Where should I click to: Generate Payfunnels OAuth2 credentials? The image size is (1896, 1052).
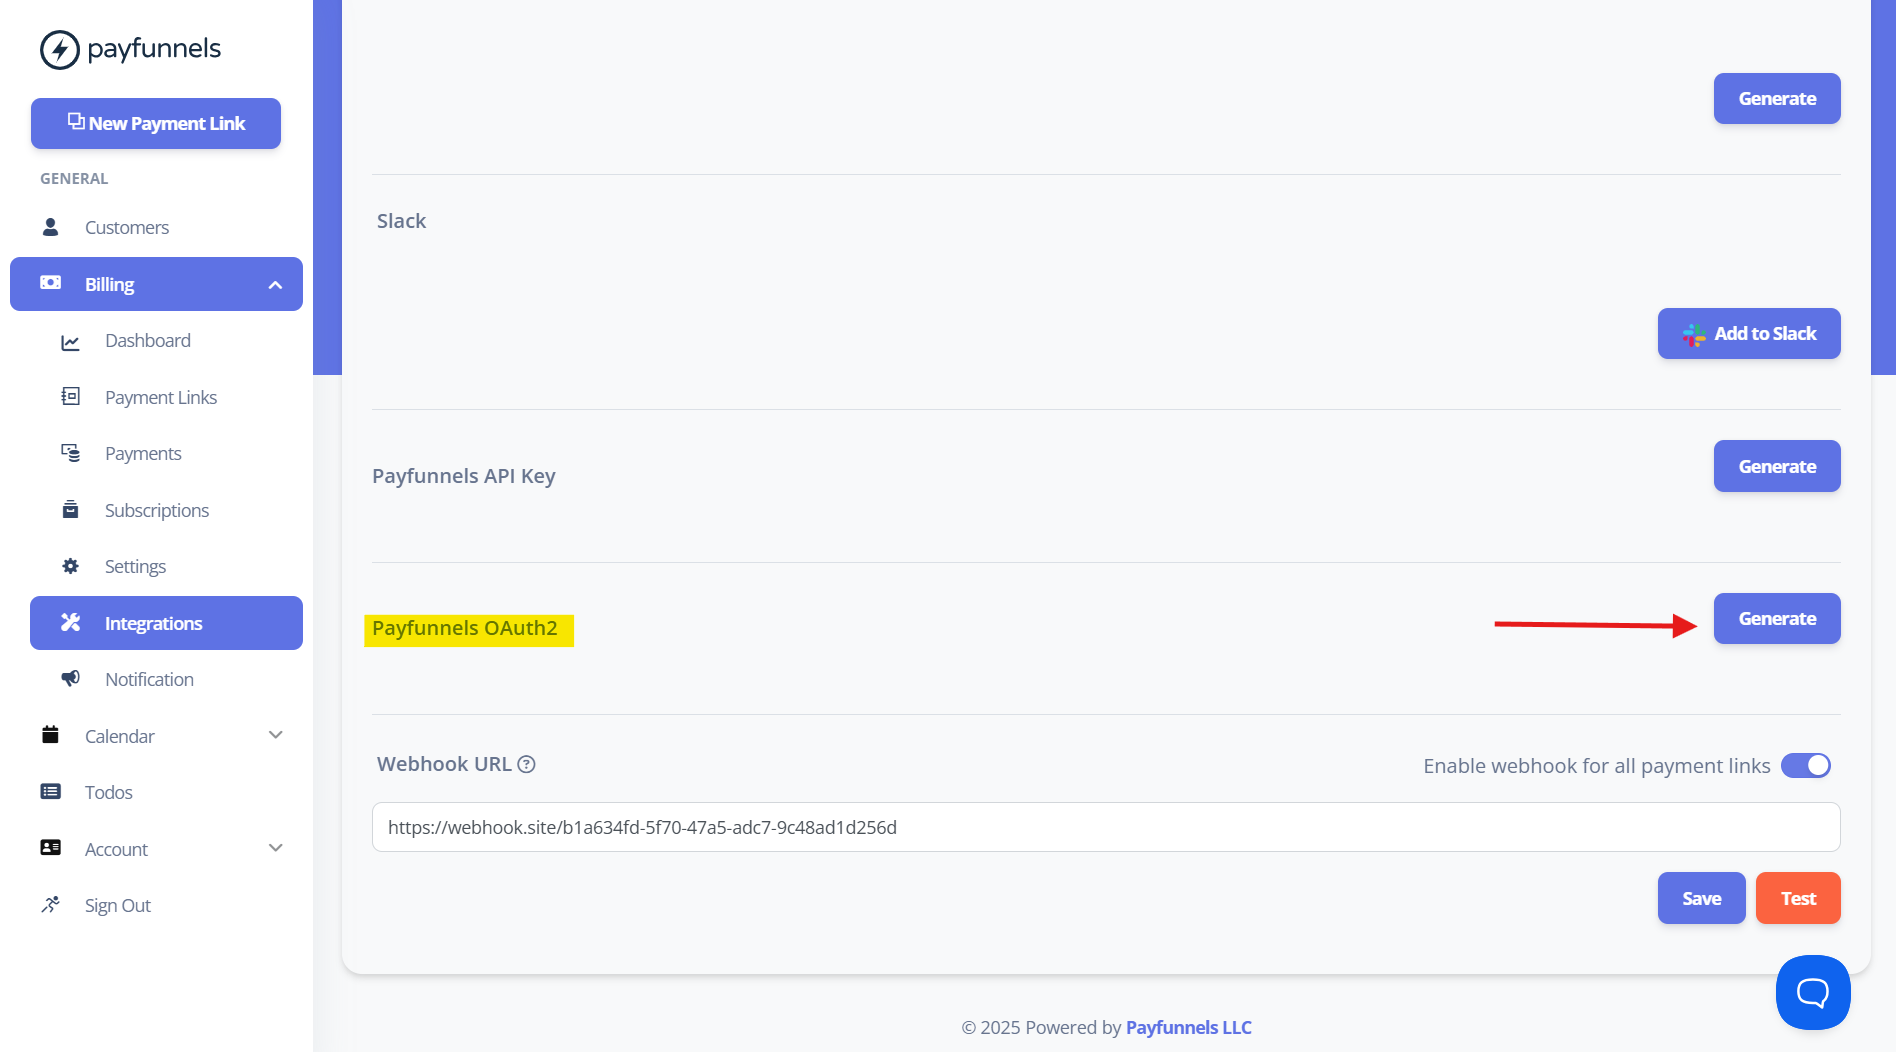1777,618
